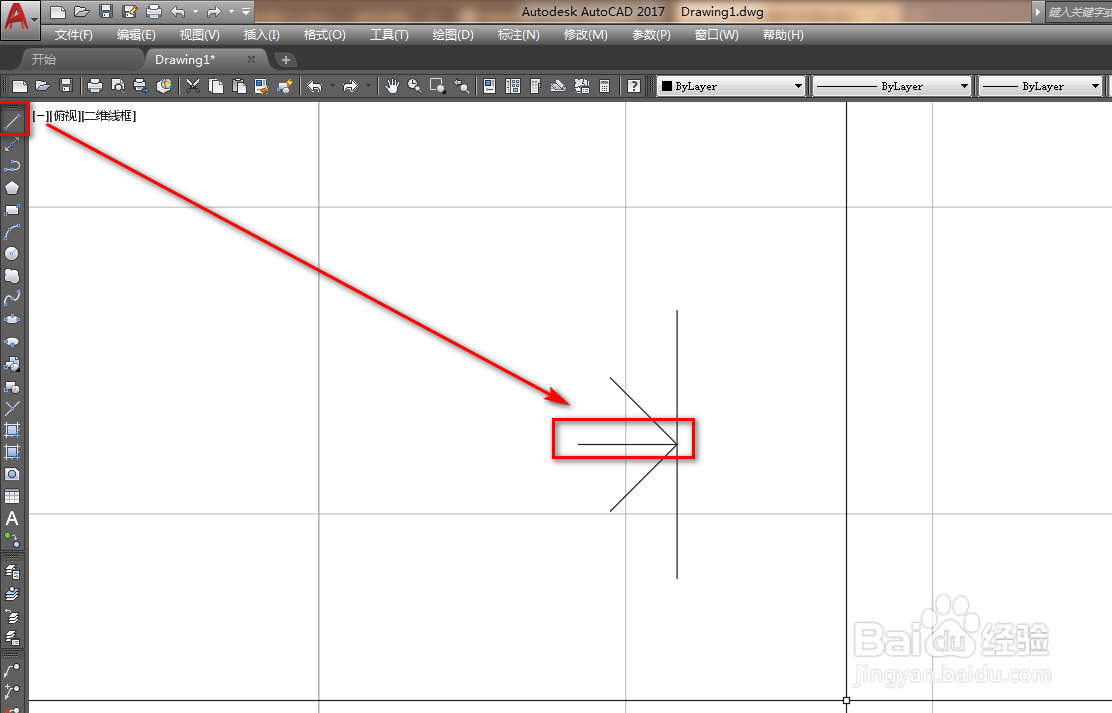This screenshot has height=713, width=1112.
Task: Open the Markup Set Manager icon
Action: [582, 87]
